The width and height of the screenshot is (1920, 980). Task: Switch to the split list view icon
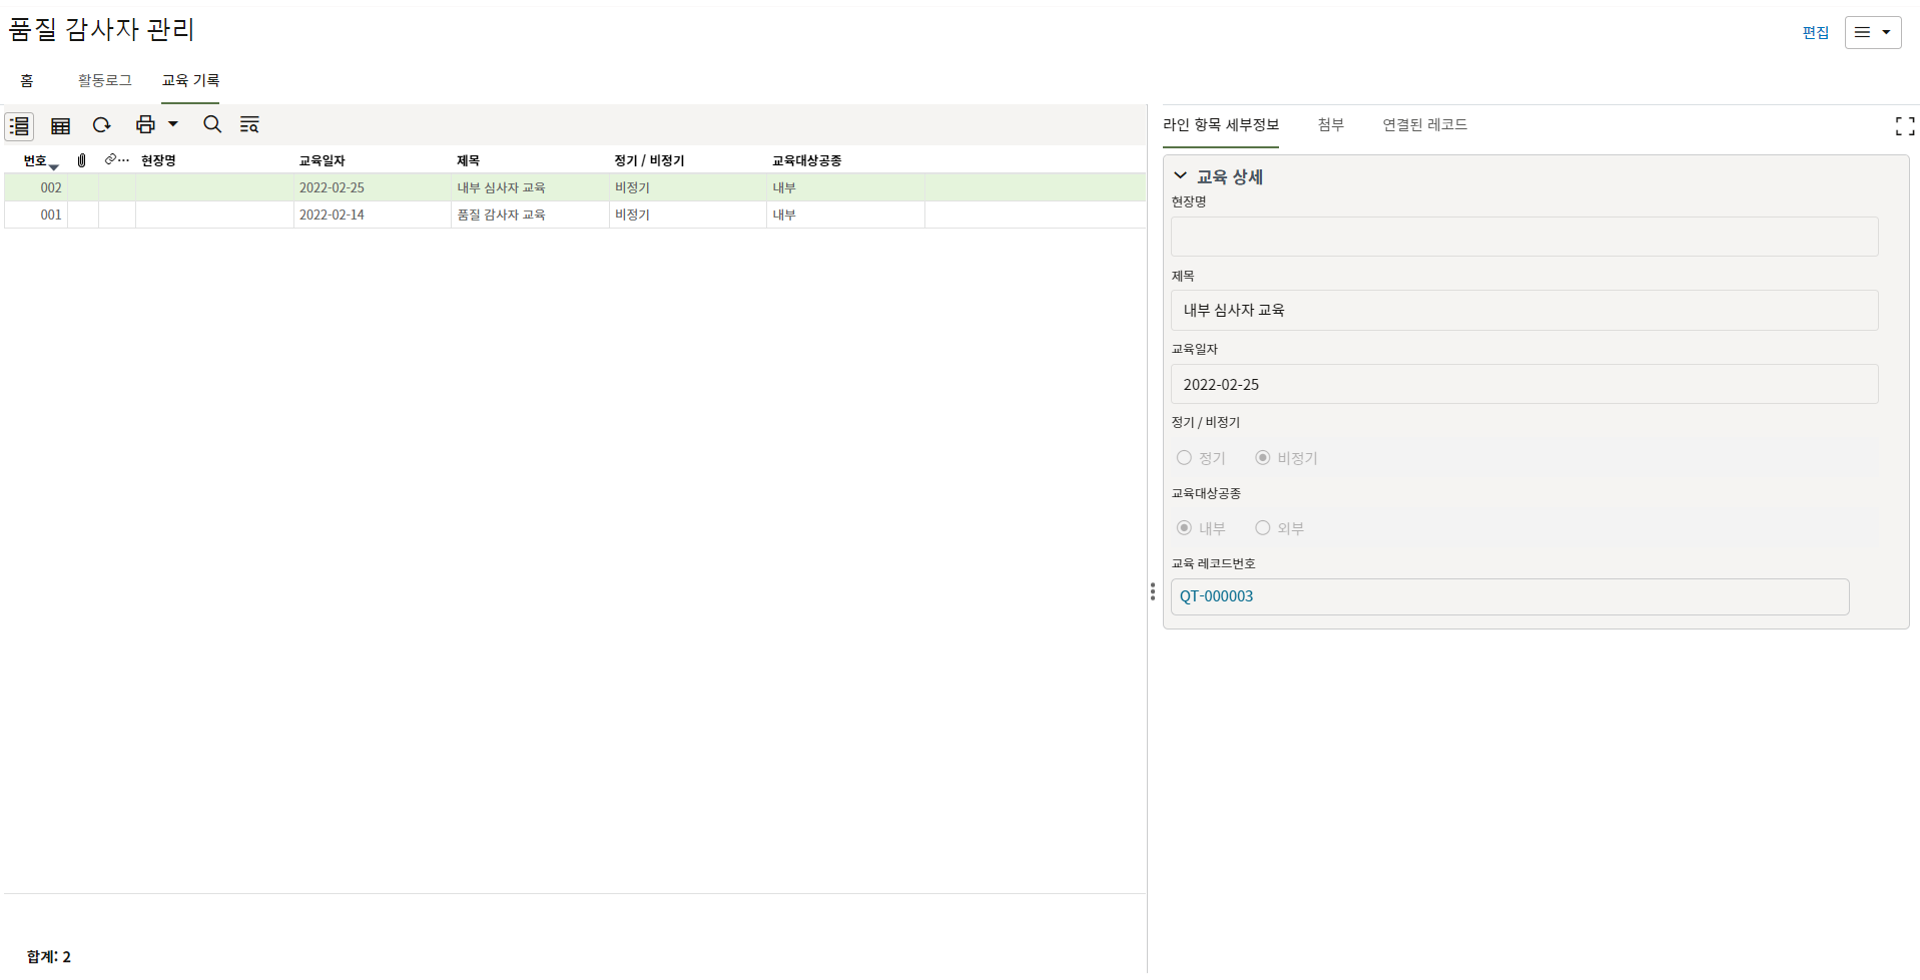click(20, 126)
